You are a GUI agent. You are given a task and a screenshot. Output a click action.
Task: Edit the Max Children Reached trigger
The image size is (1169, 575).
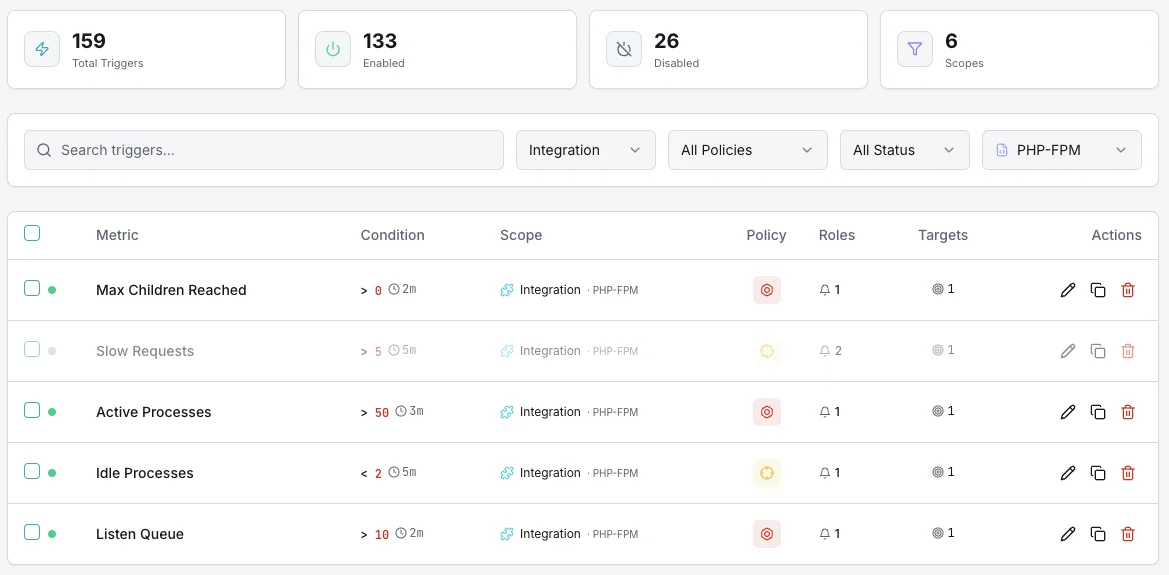click(1068, 290)
